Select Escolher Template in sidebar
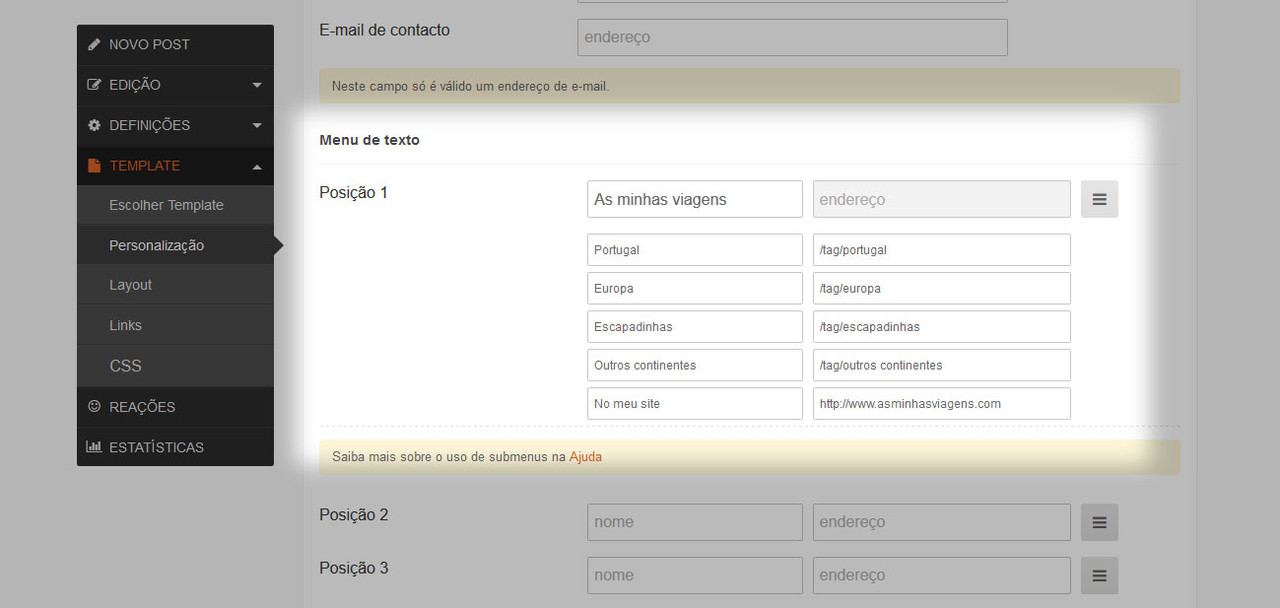The image size is (1280, 608). (x=175, y=205)
